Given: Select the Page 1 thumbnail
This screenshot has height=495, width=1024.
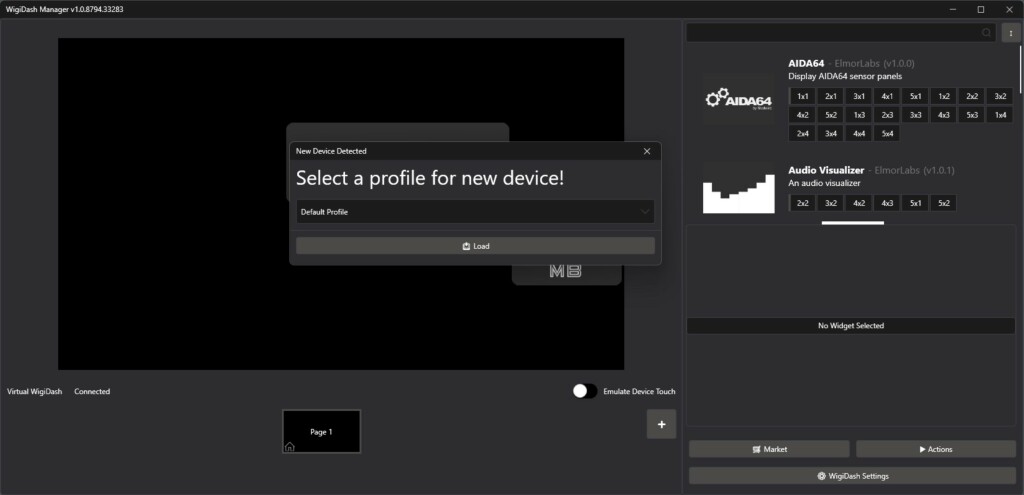Looking at the screenshot, I should (x=321, y=431).
